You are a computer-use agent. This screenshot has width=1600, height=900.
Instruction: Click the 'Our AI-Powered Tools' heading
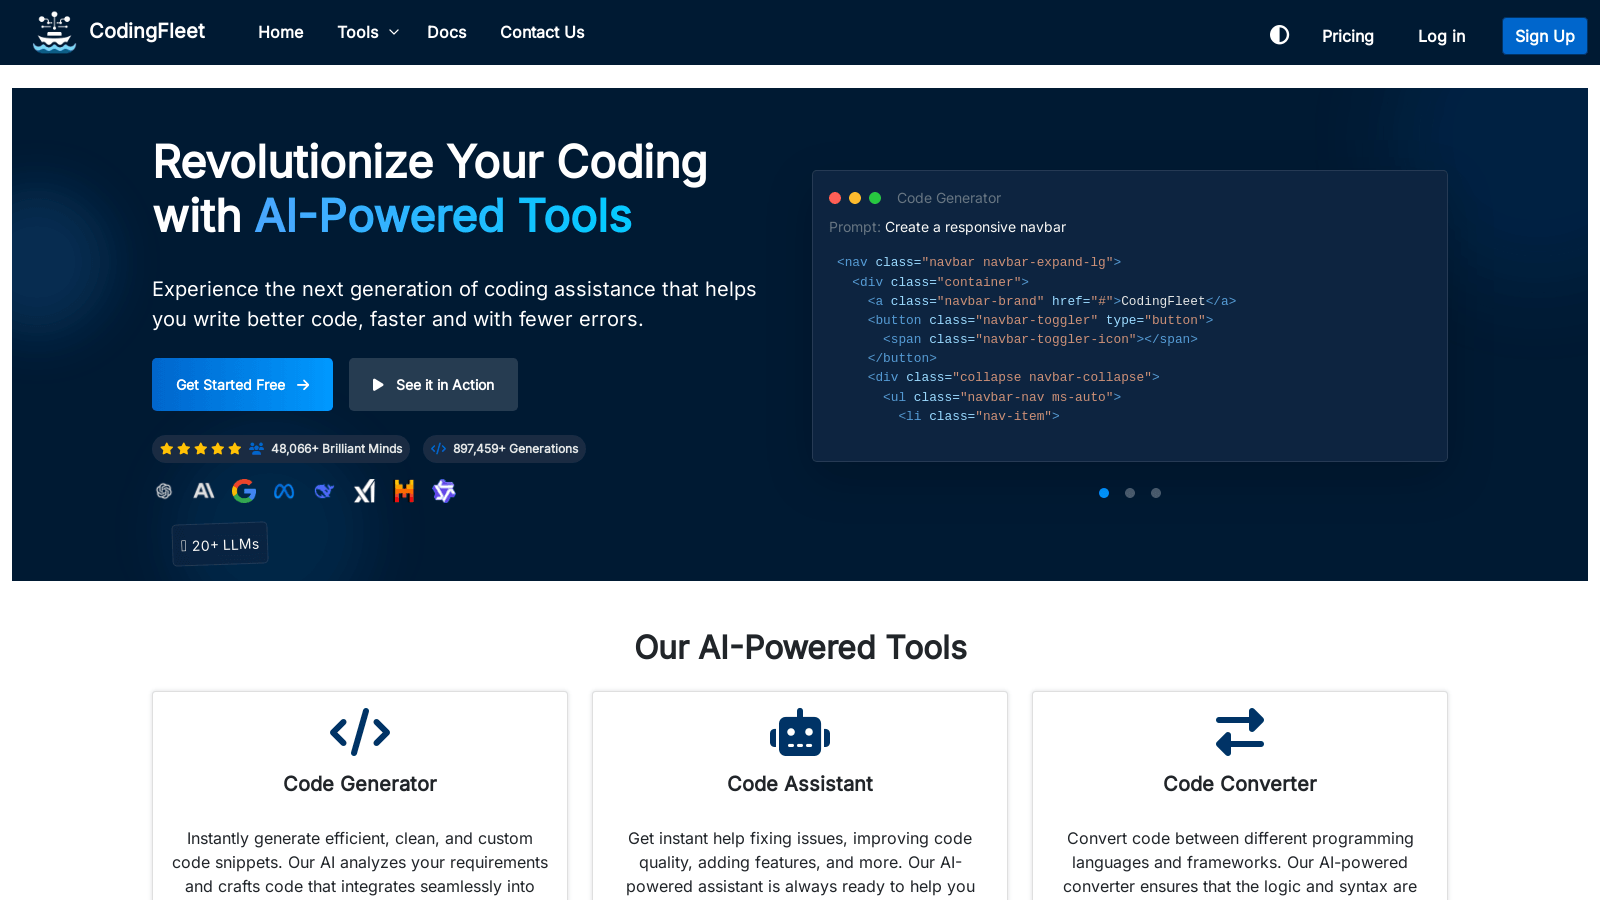pos(800,647)
